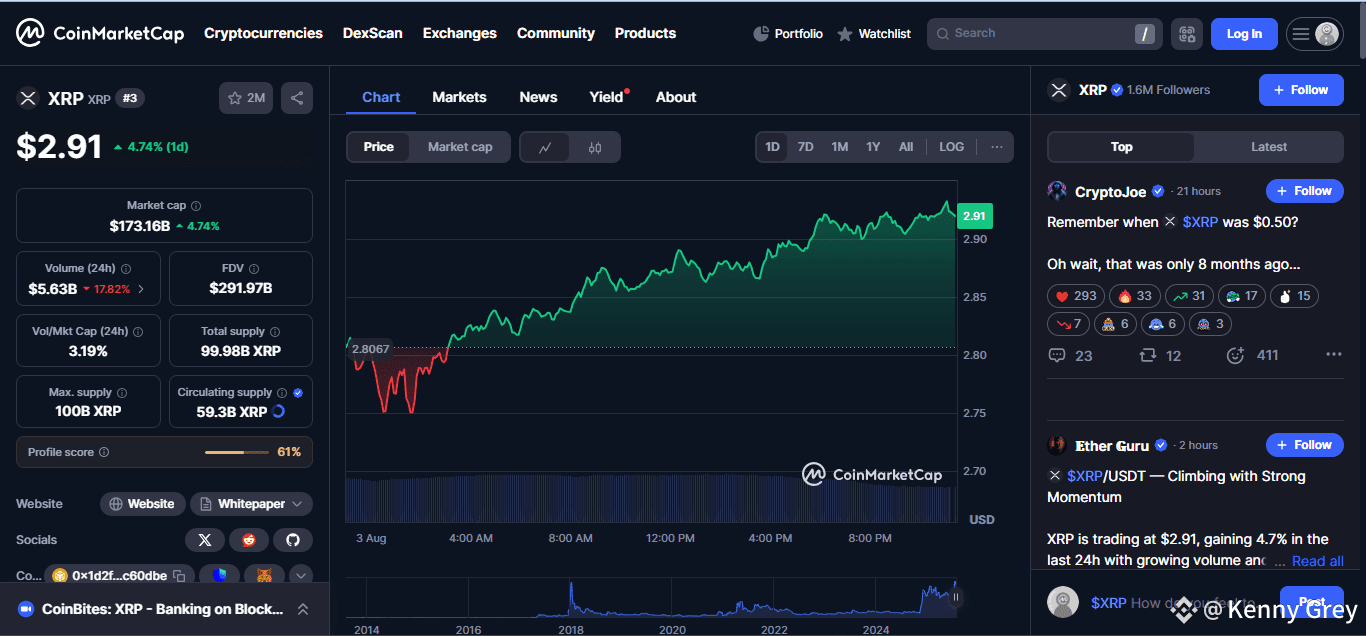Click the FDV info icon
Viewport: 1366px width, 636px height.
[254, 269]
